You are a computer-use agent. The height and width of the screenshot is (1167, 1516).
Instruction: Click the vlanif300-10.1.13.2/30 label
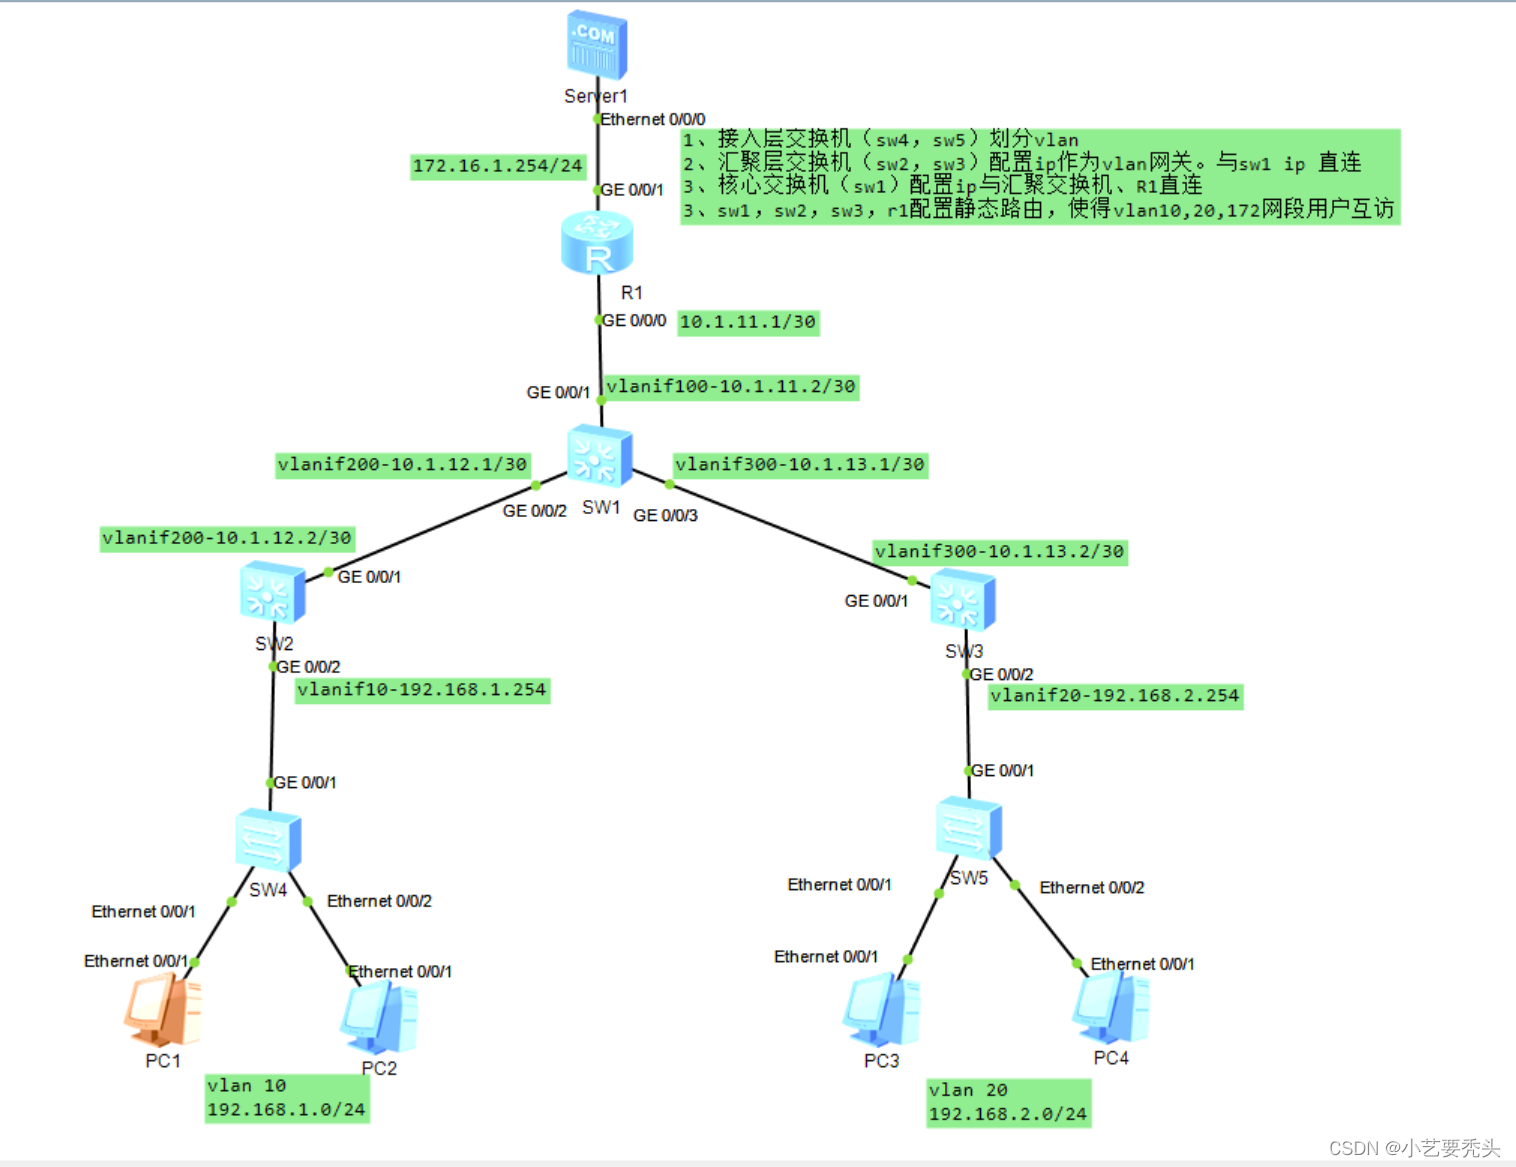pos(1000,552)
